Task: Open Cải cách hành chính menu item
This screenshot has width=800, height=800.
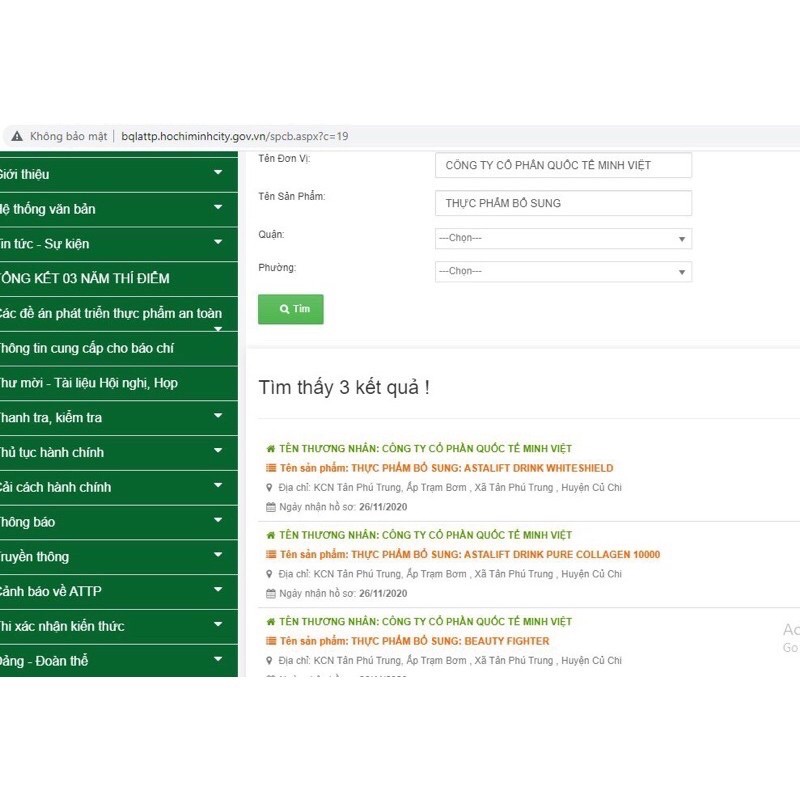Action: click(118, 487)
